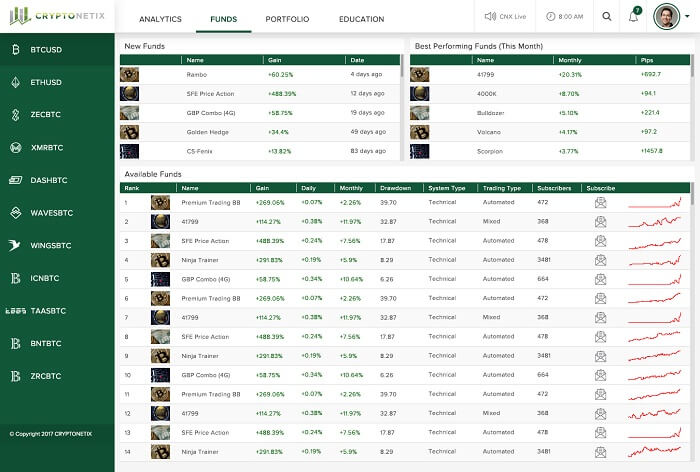700x472 pixels.
Task: Open the Rambo fund in New Funds
Action: tap(196, 74)
